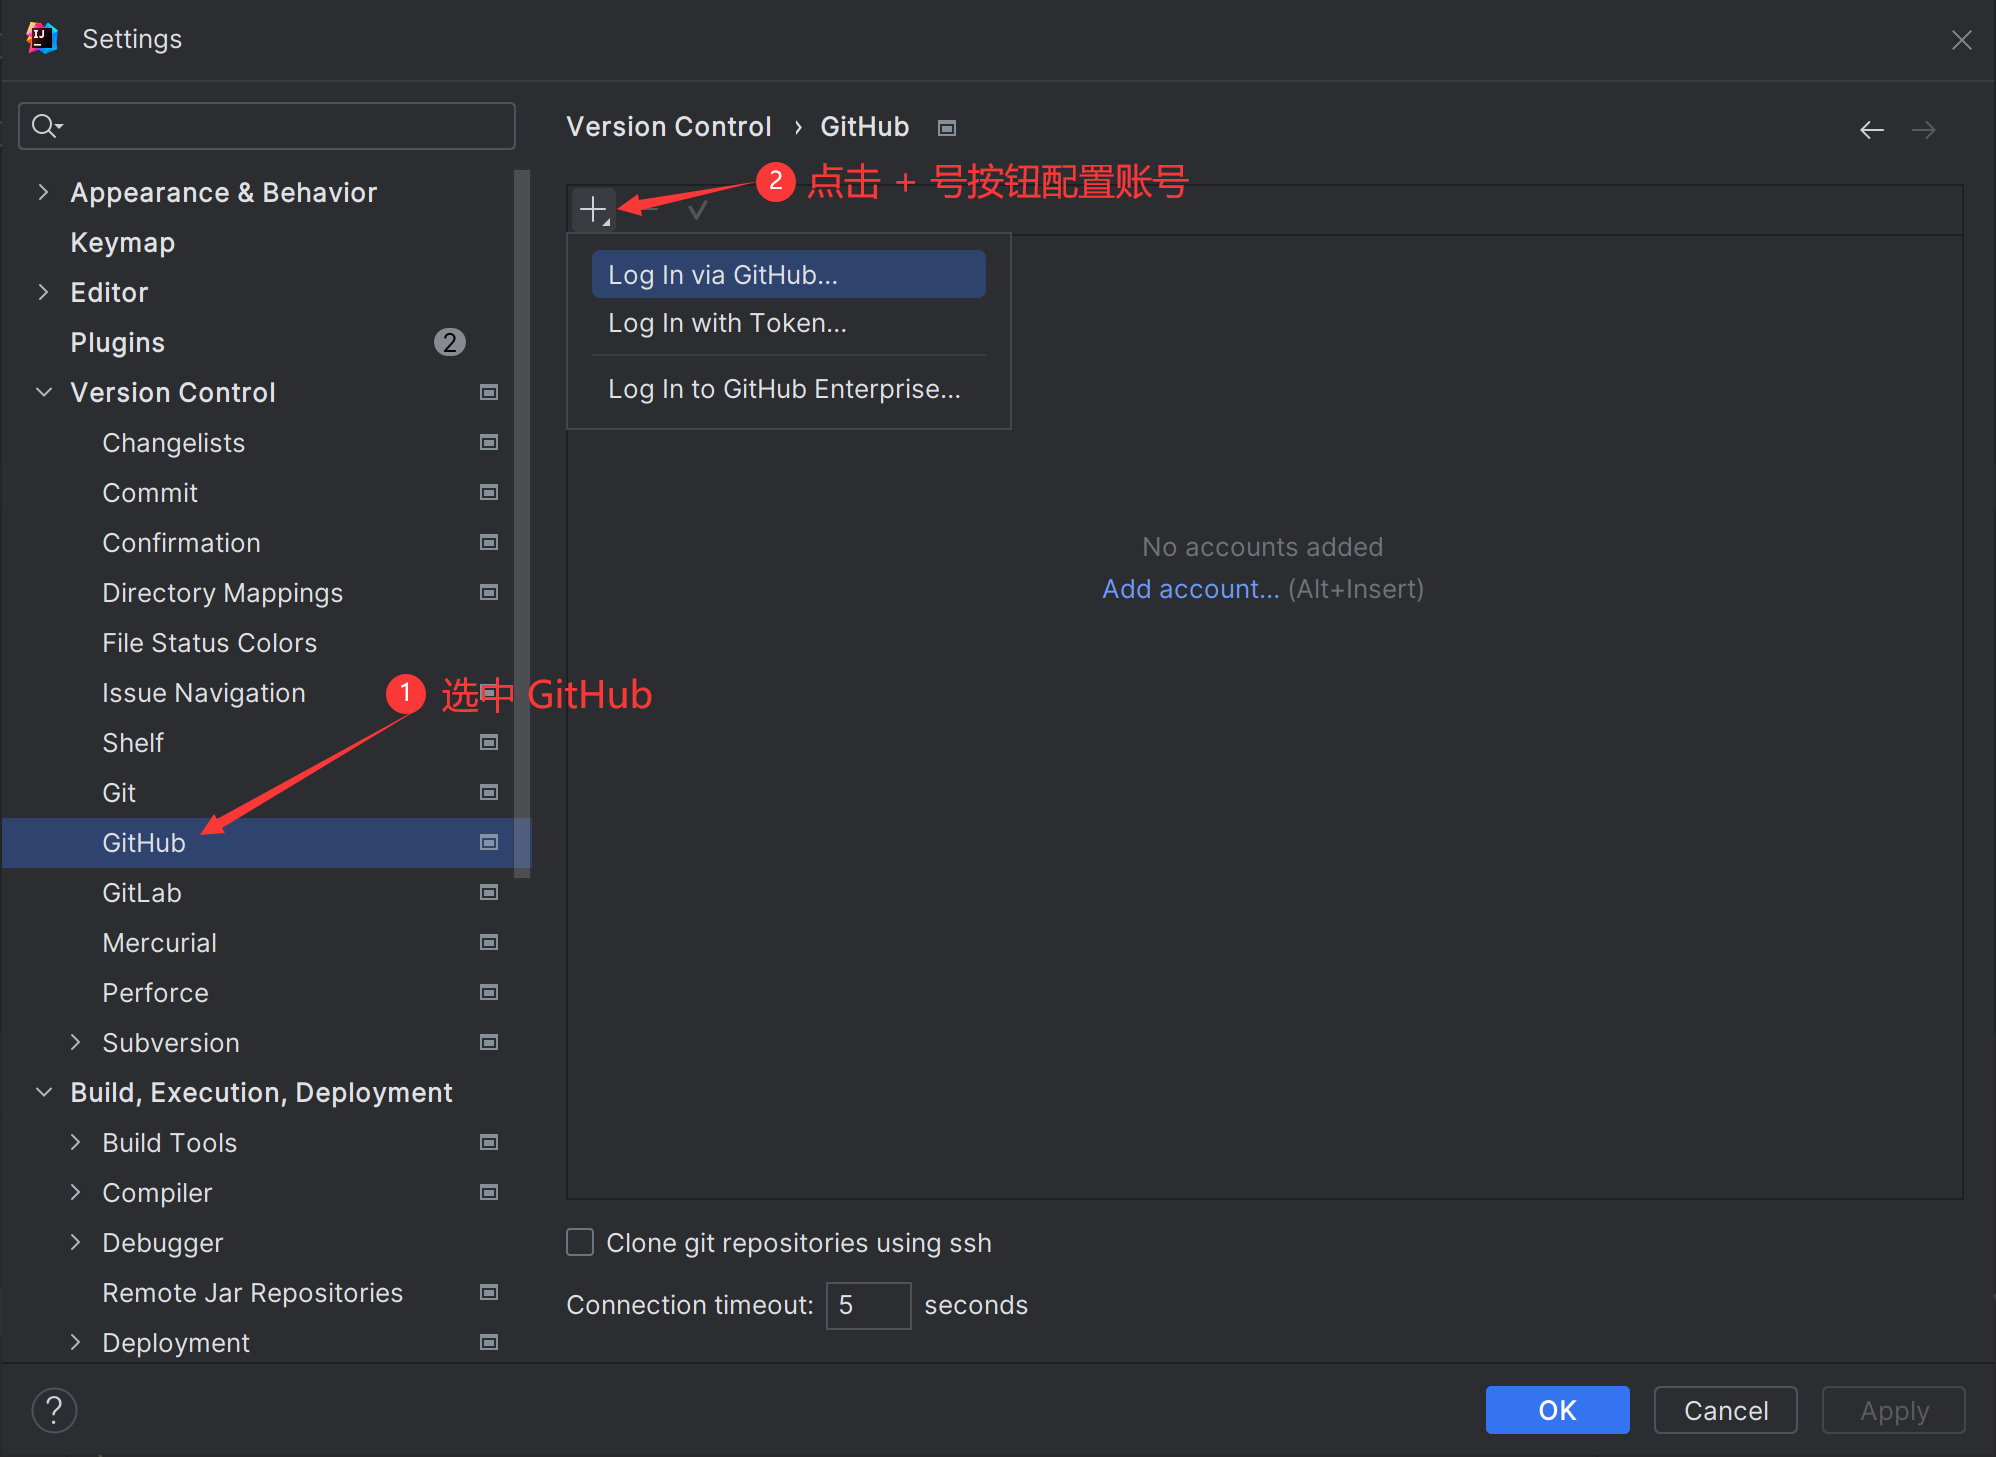Click the Apply button

pos(1894,1410)
